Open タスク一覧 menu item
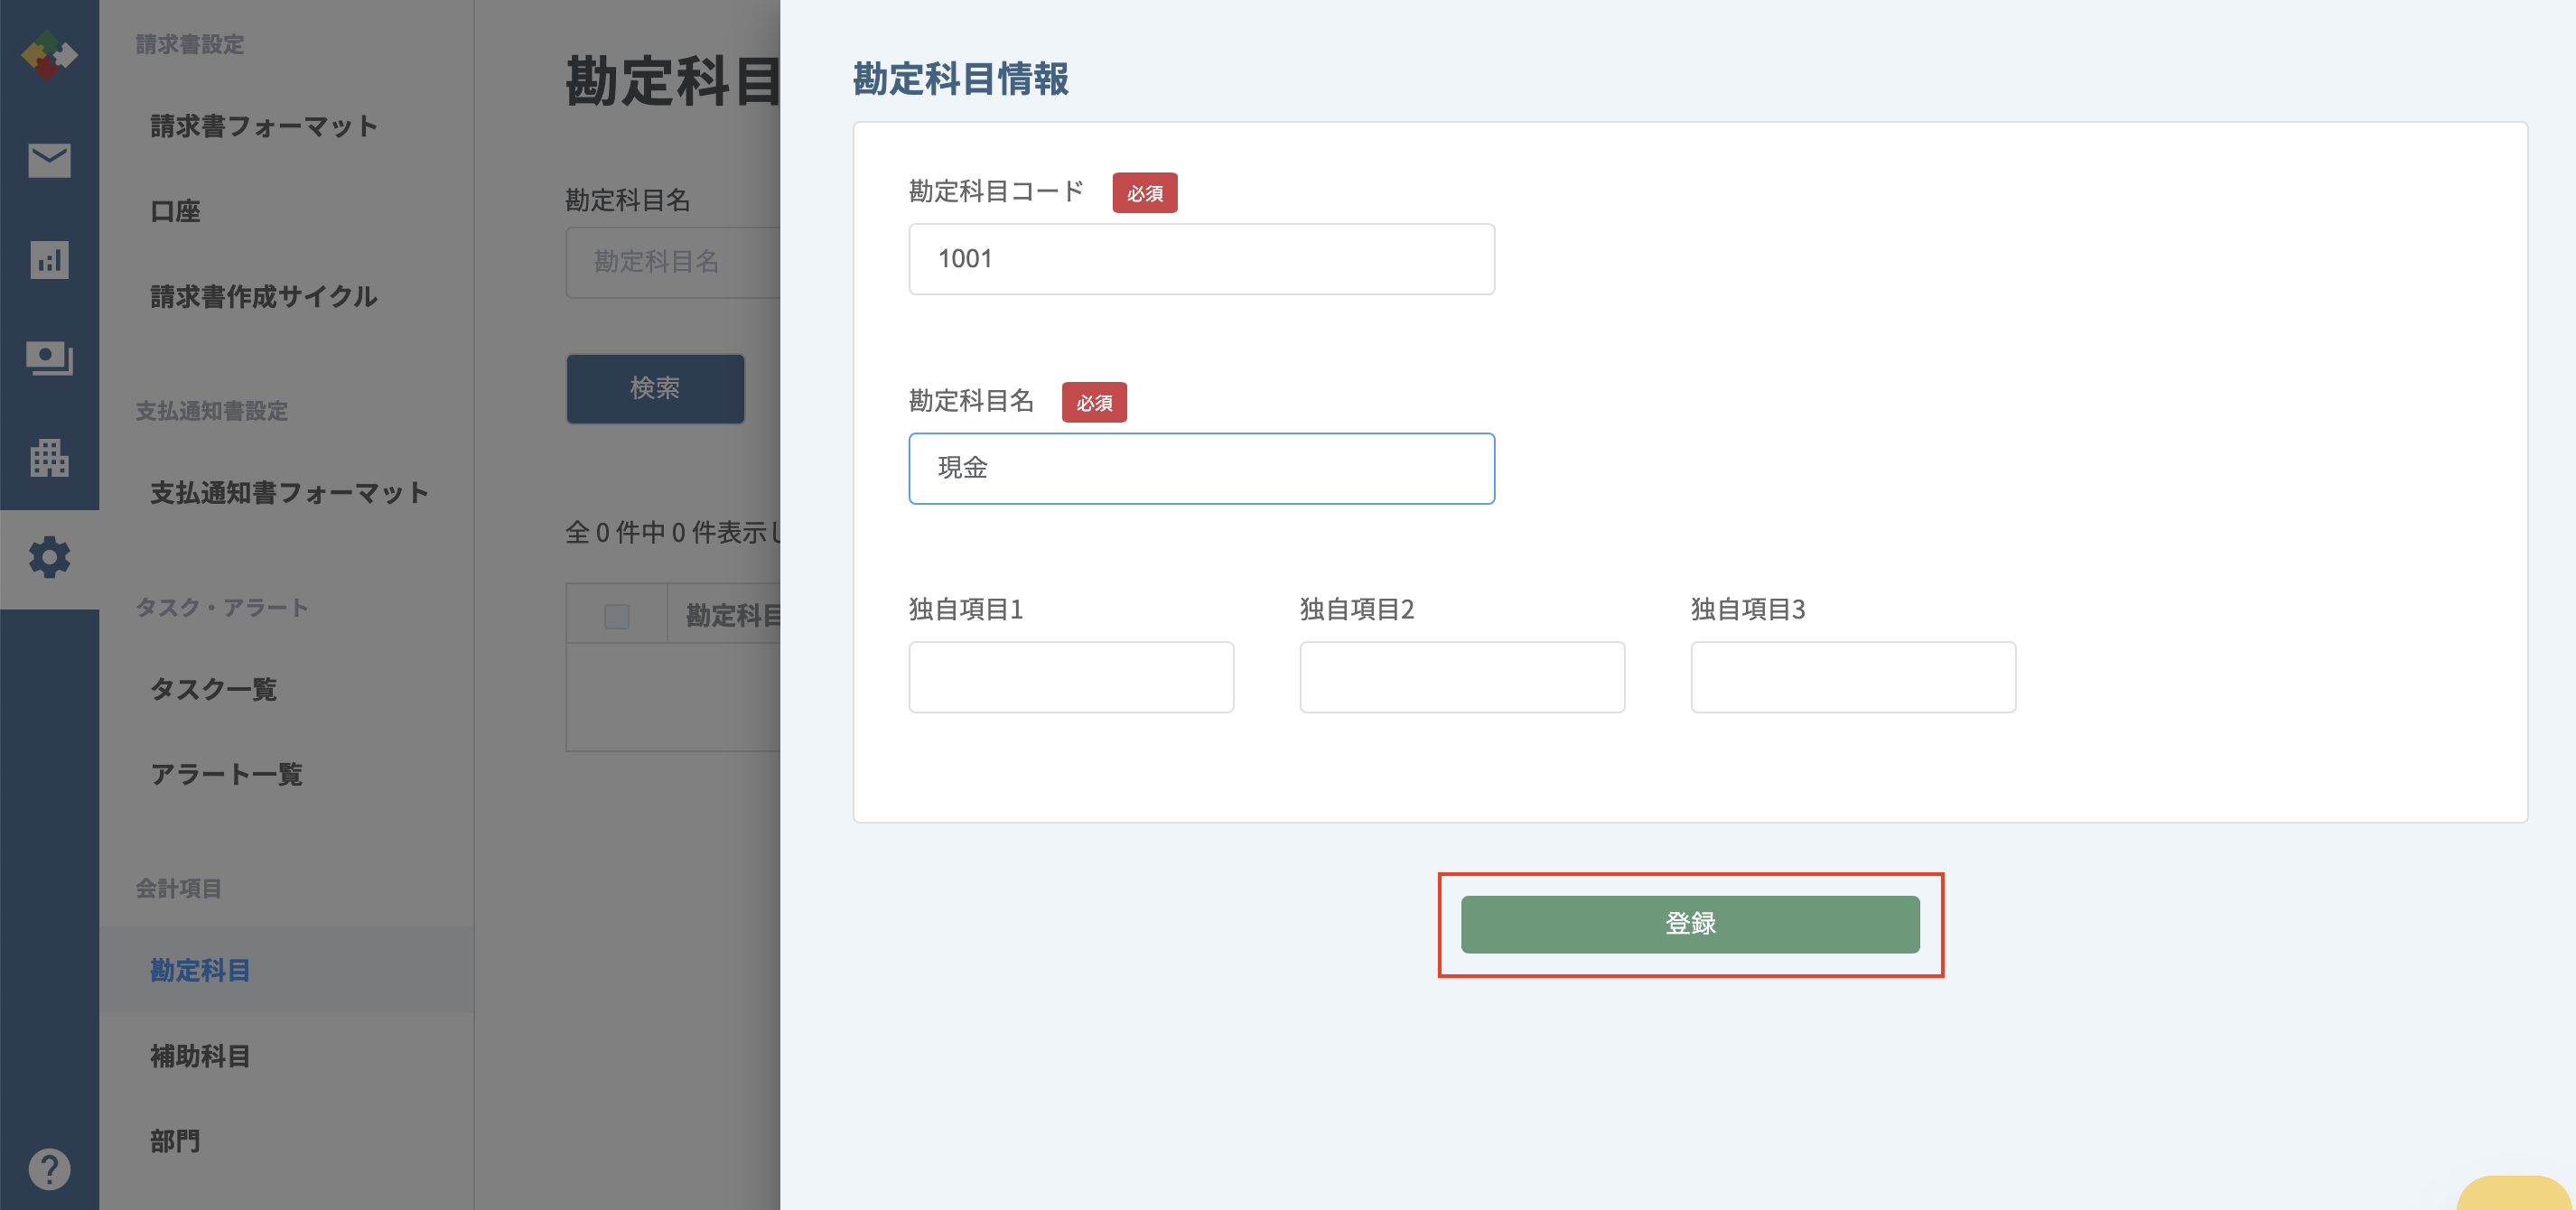The height and width of the screenshot is (1210, 2576). 214,688
